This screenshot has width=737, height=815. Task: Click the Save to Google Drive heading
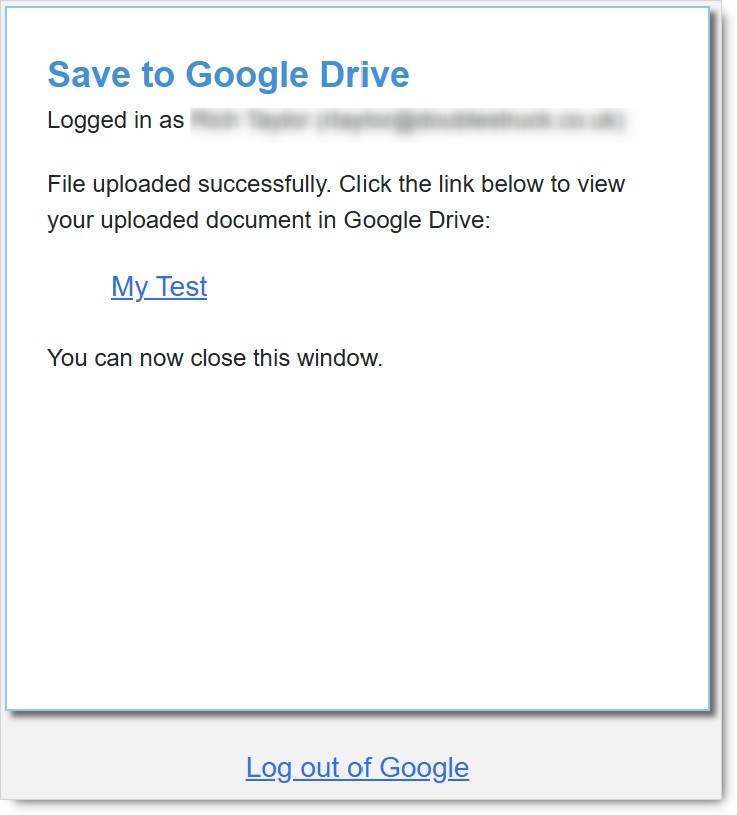(228, 75)
